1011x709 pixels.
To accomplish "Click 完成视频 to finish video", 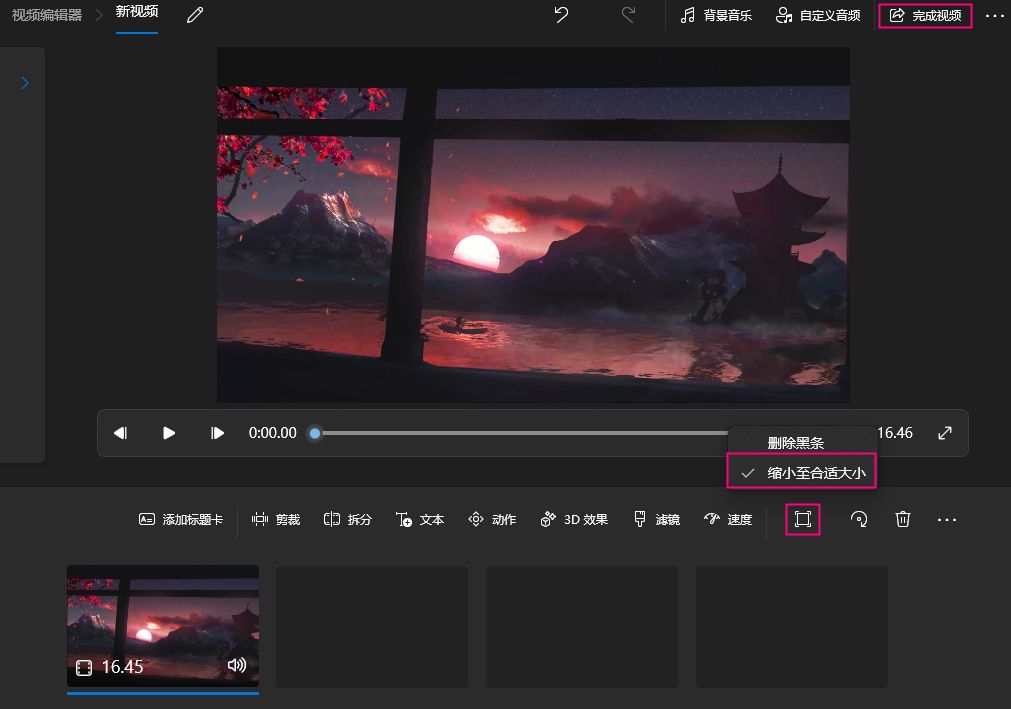I will pos(925,15).
